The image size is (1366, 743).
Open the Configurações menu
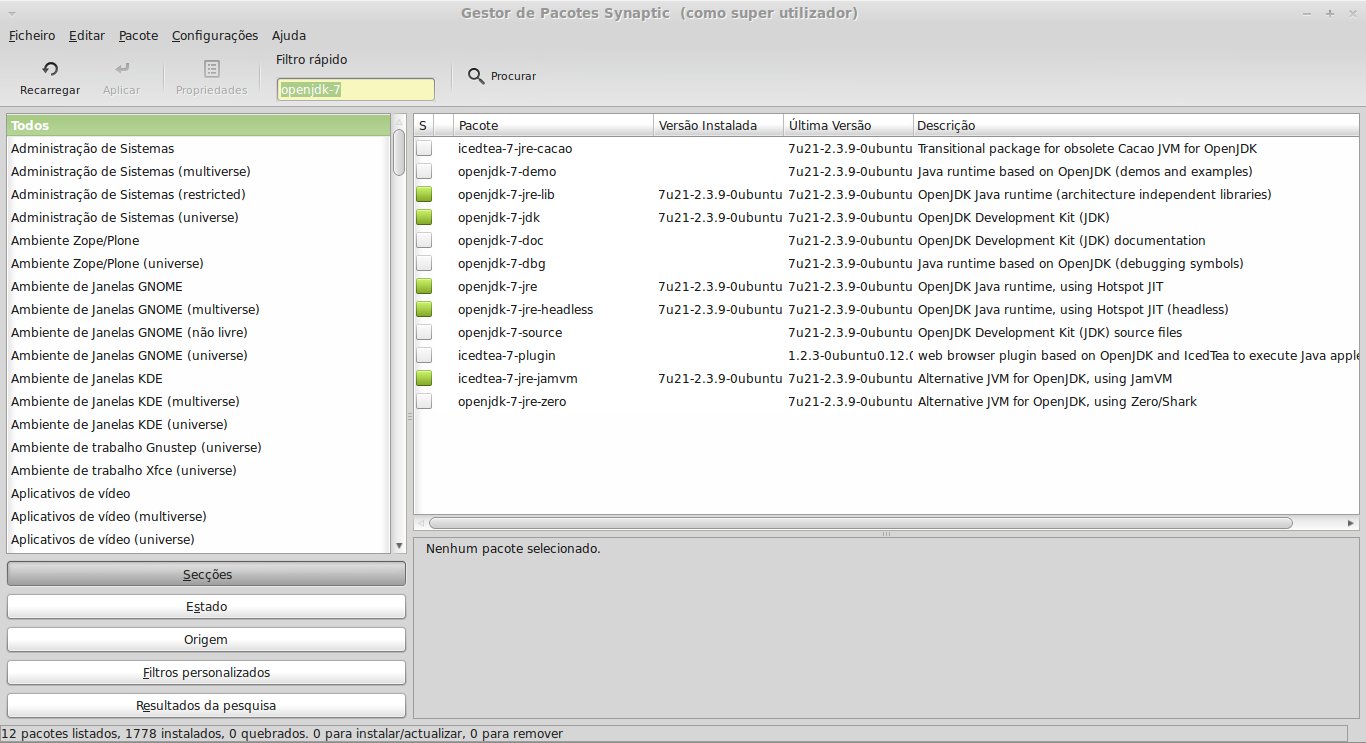point(214,35)
